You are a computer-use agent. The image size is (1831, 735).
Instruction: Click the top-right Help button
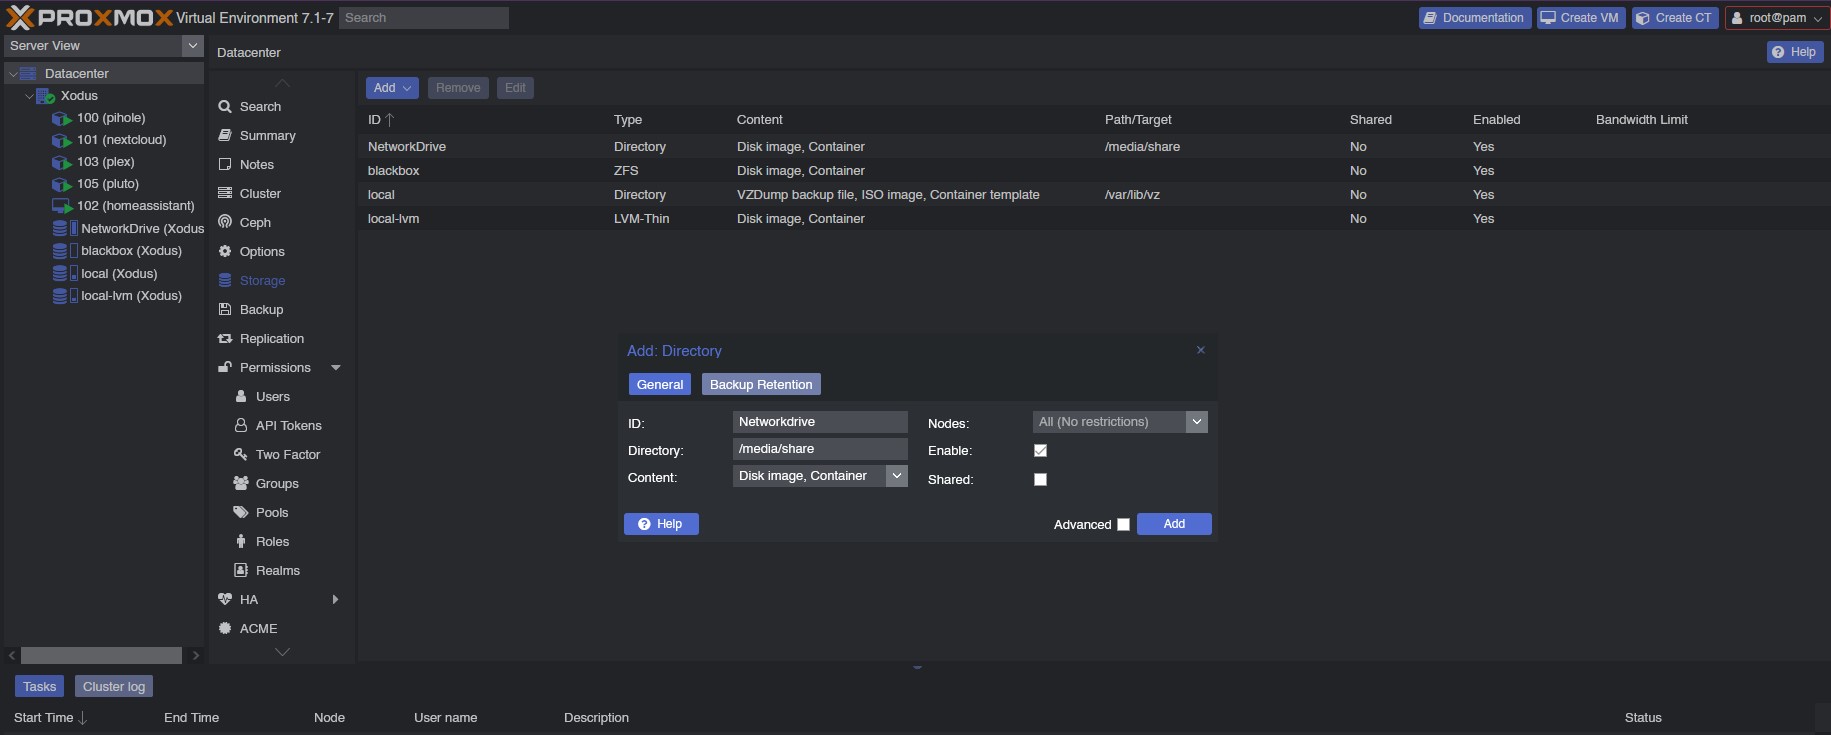1795,52
